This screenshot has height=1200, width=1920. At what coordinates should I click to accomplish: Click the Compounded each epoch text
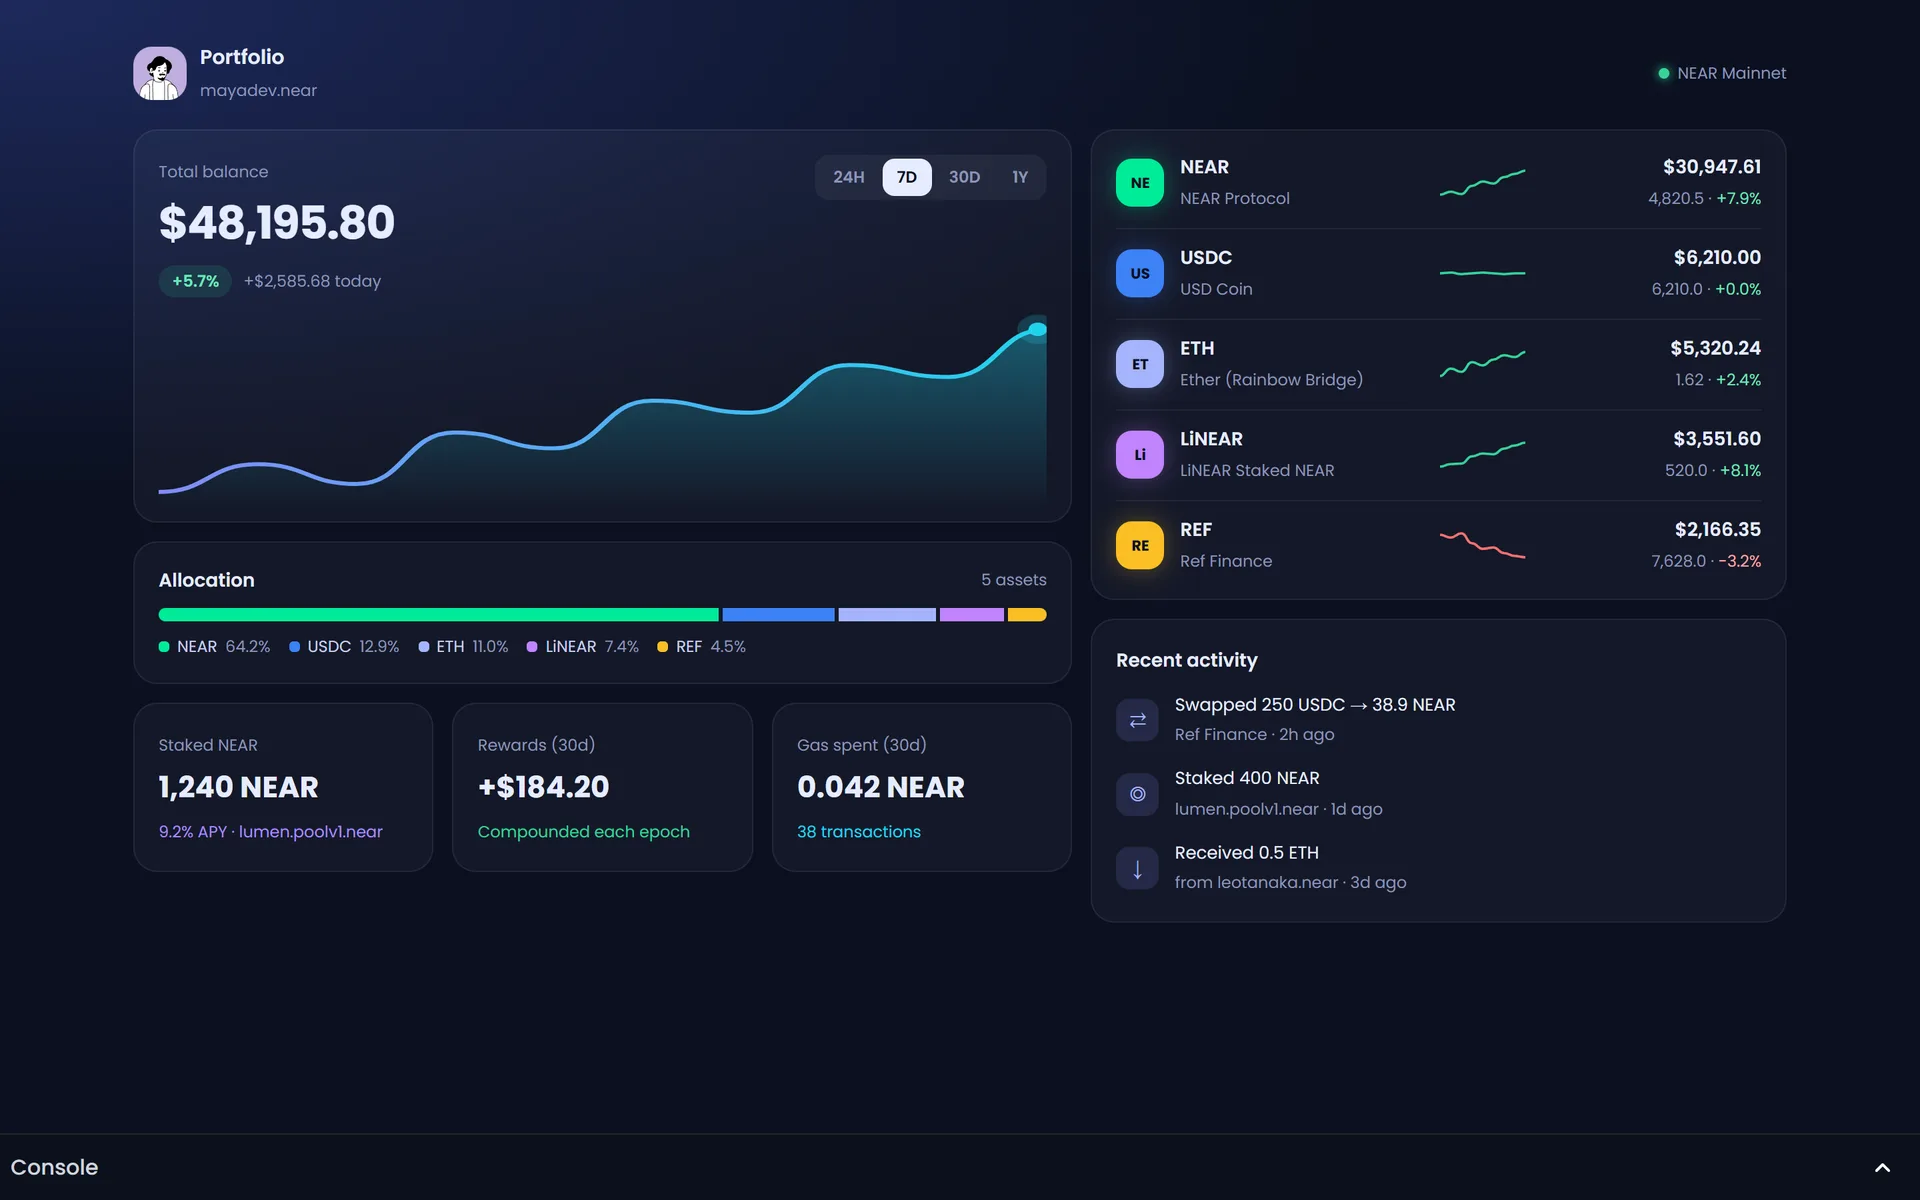click(x=584, y=832)
